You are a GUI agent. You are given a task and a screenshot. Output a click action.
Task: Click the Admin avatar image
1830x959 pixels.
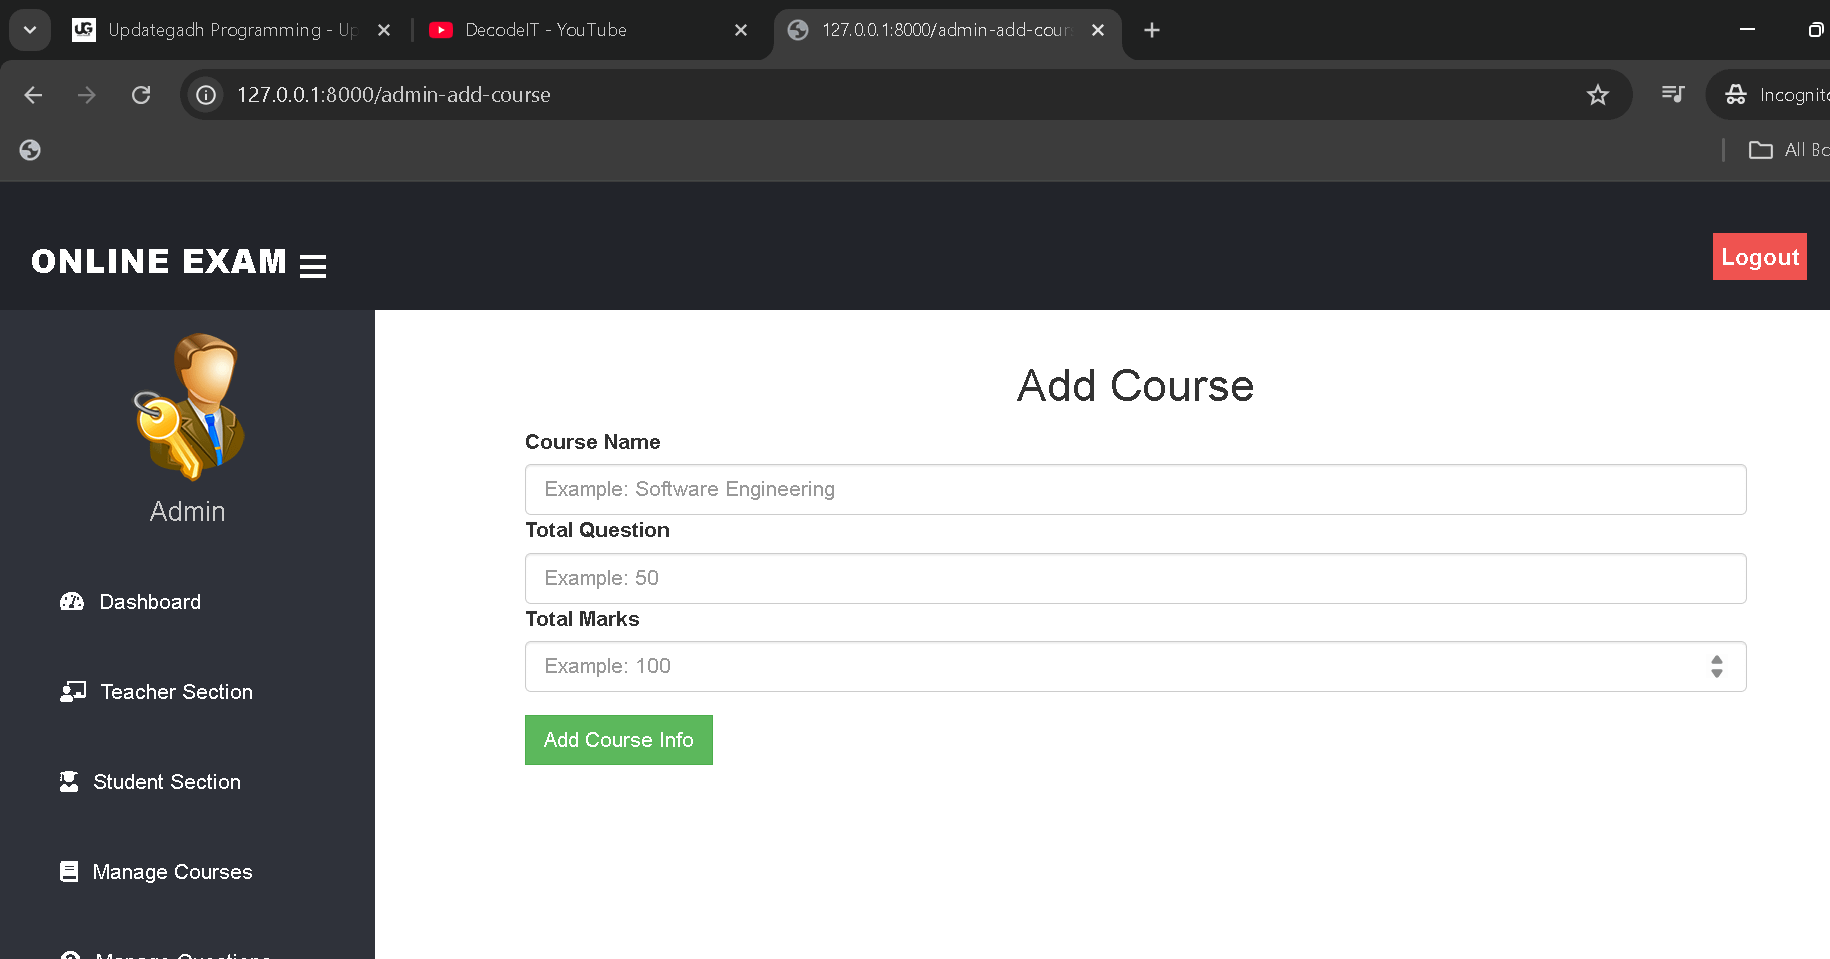click(x=187, y=407)
